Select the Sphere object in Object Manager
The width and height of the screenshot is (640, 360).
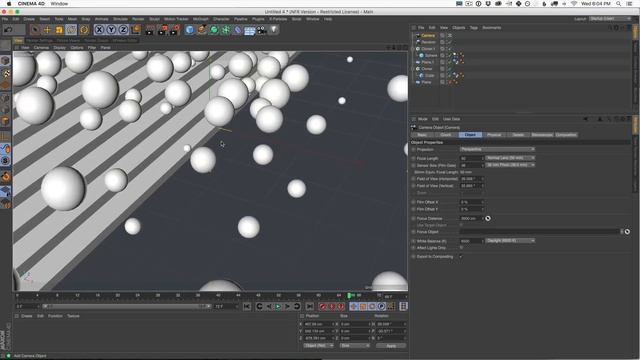431,56
